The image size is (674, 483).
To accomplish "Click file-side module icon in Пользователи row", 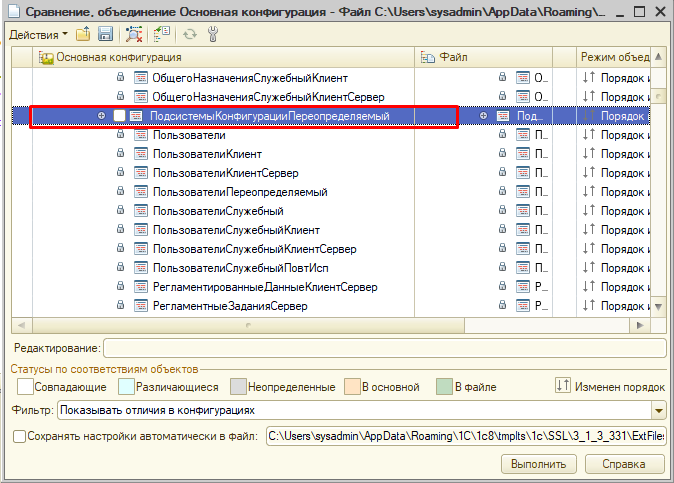I will pyautogui.click(x=523, y=135).
